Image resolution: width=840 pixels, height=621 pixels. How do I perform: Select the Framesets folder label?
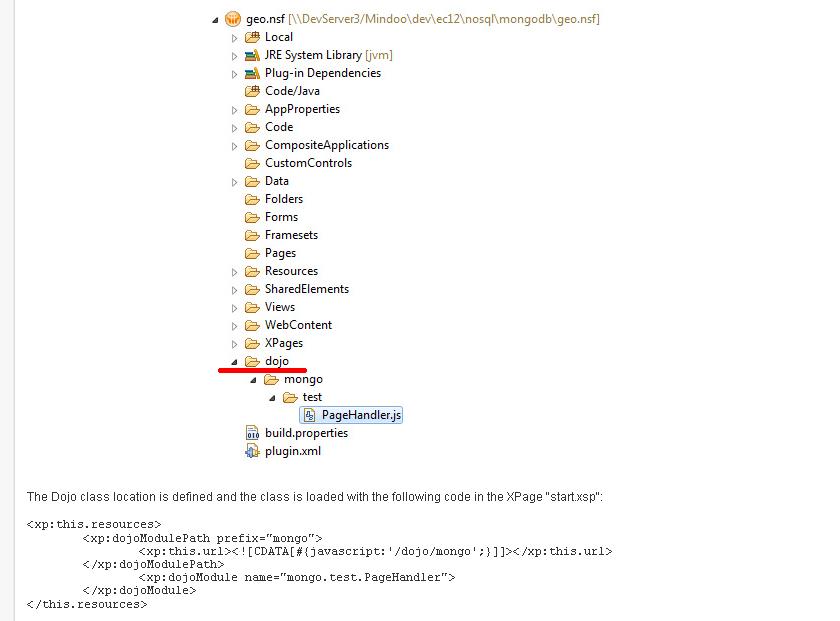click(x=291, y=235)
